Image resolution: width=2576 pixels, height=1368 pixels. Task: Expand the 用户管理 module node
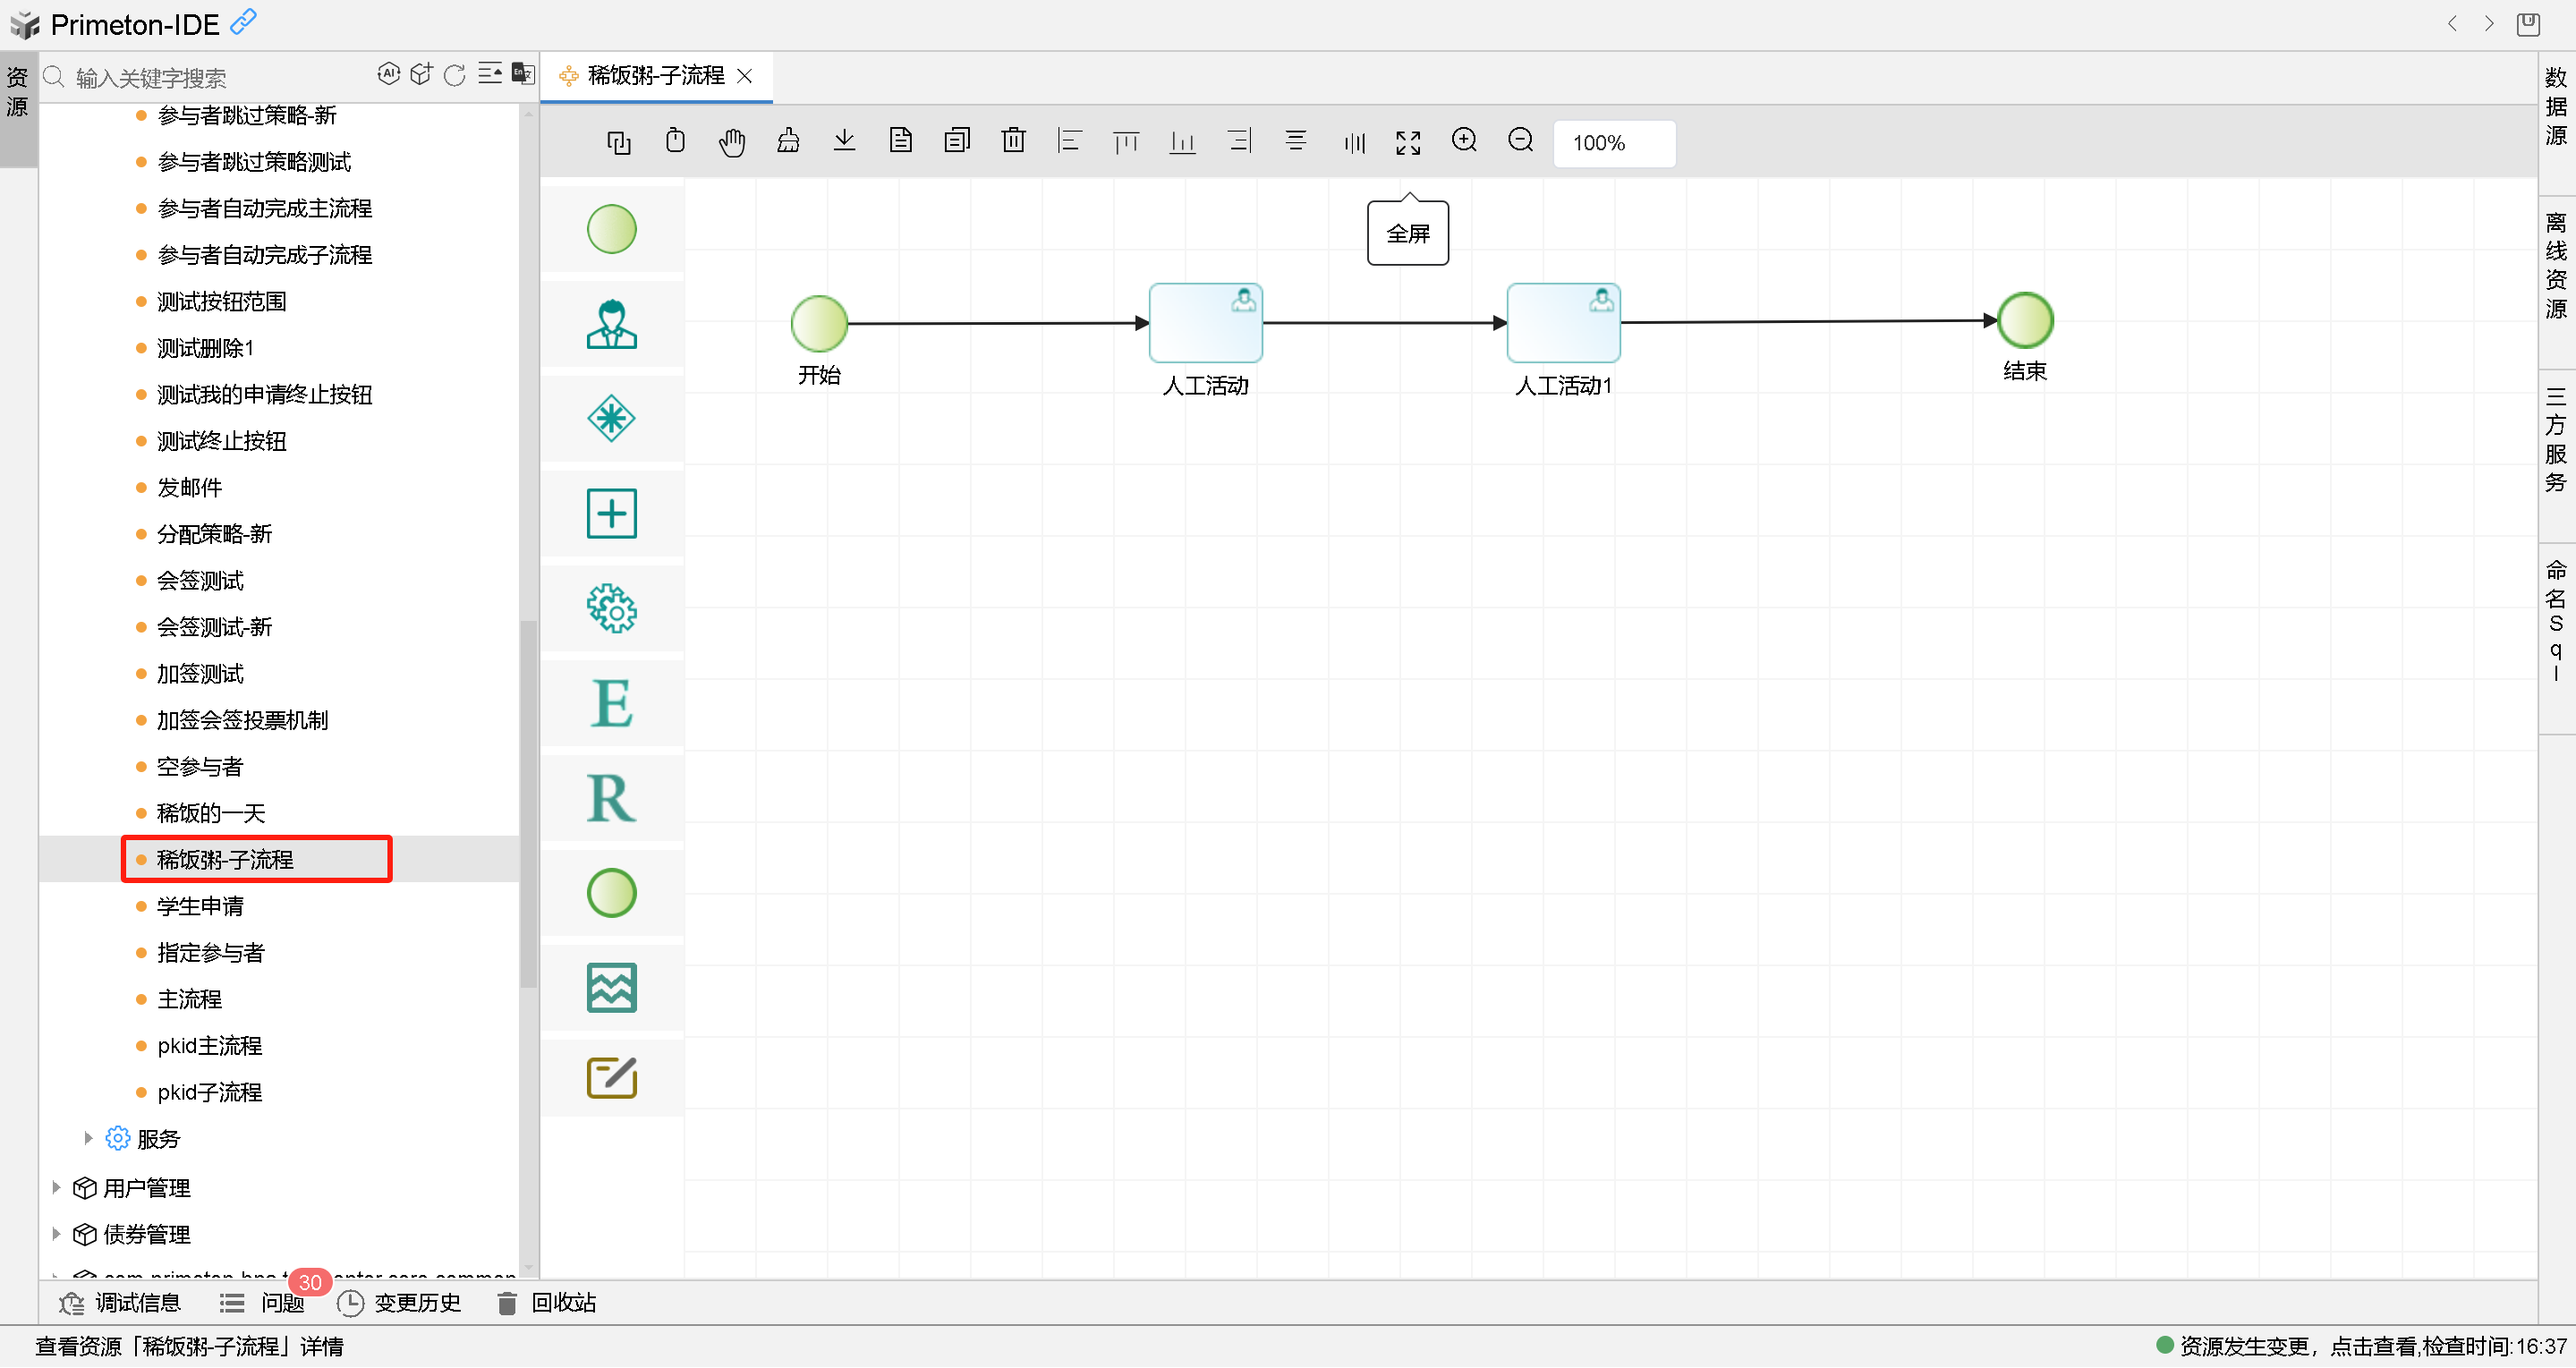tap(56, 1187)
